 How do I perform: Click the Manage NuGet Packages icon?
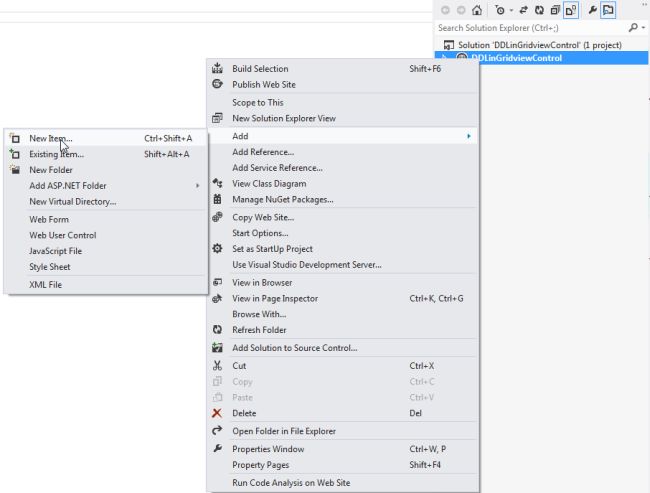[217, 199]
